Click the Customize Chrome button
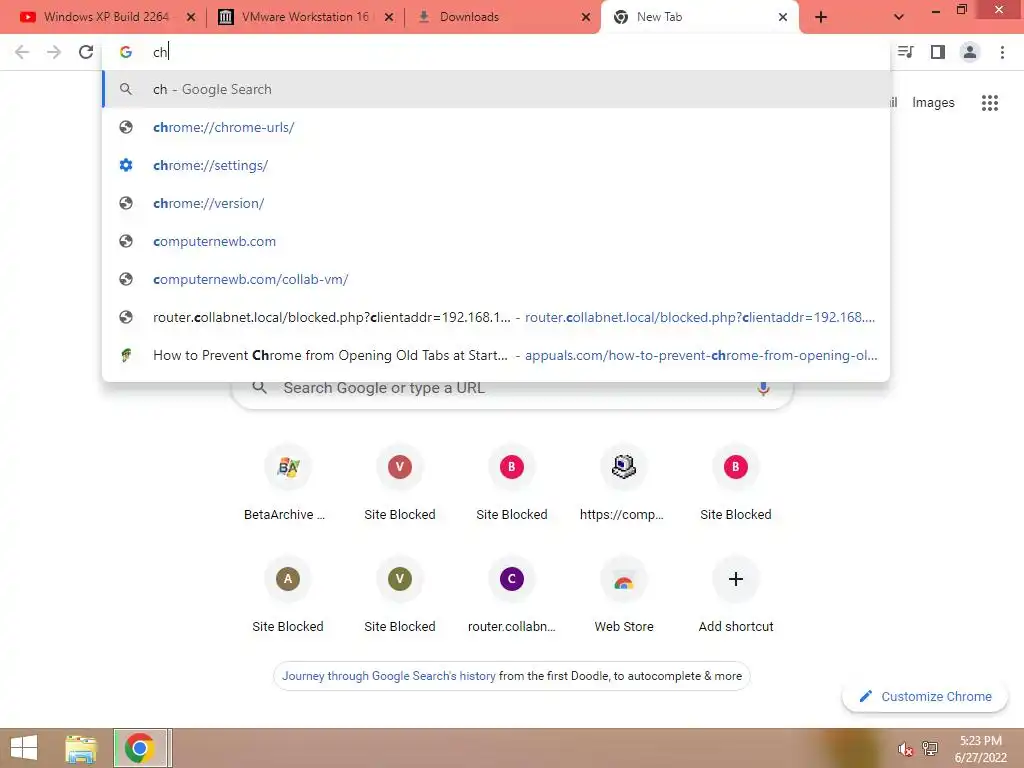This screenshot has height=768, width=1024. pyautogui.click(x=925, y=697)
